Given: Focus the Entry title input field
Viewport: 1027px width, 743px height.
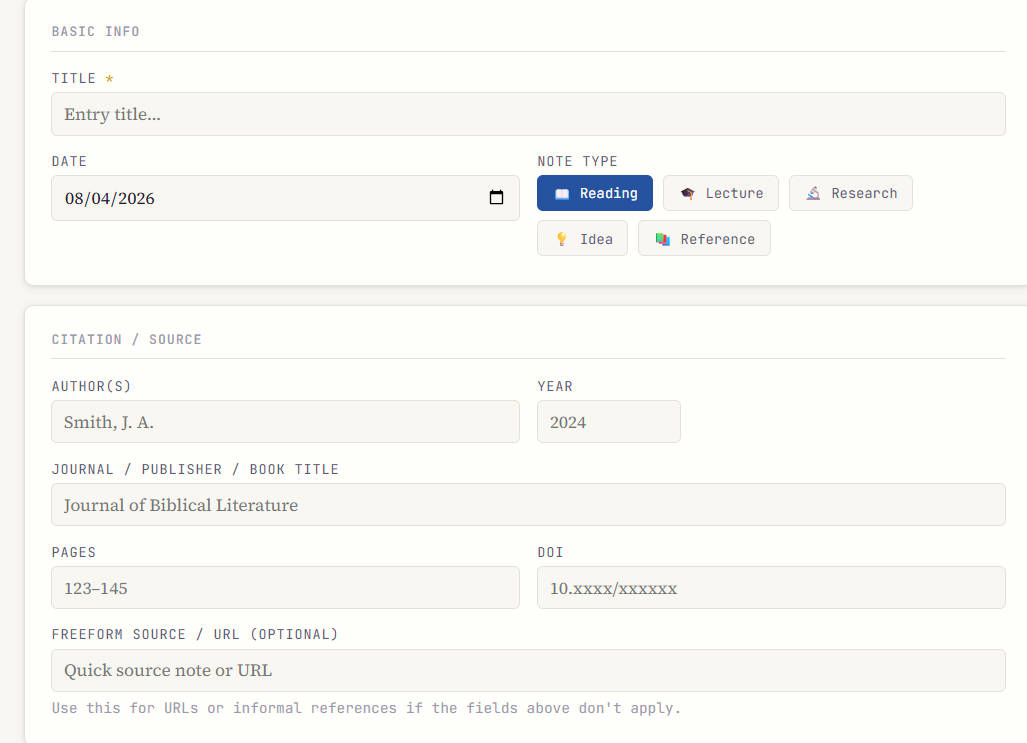Looking at the screenshot, I should pos(528,114).
